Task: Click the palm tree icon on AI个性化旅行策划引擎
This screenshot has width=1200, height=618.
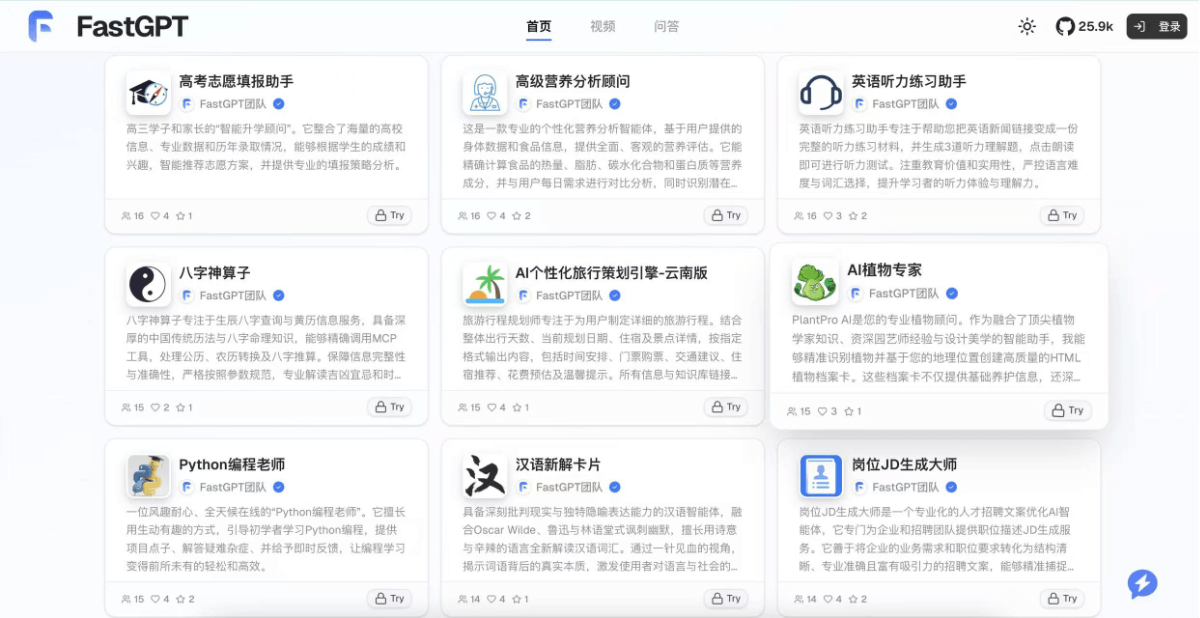Action: 483,283
